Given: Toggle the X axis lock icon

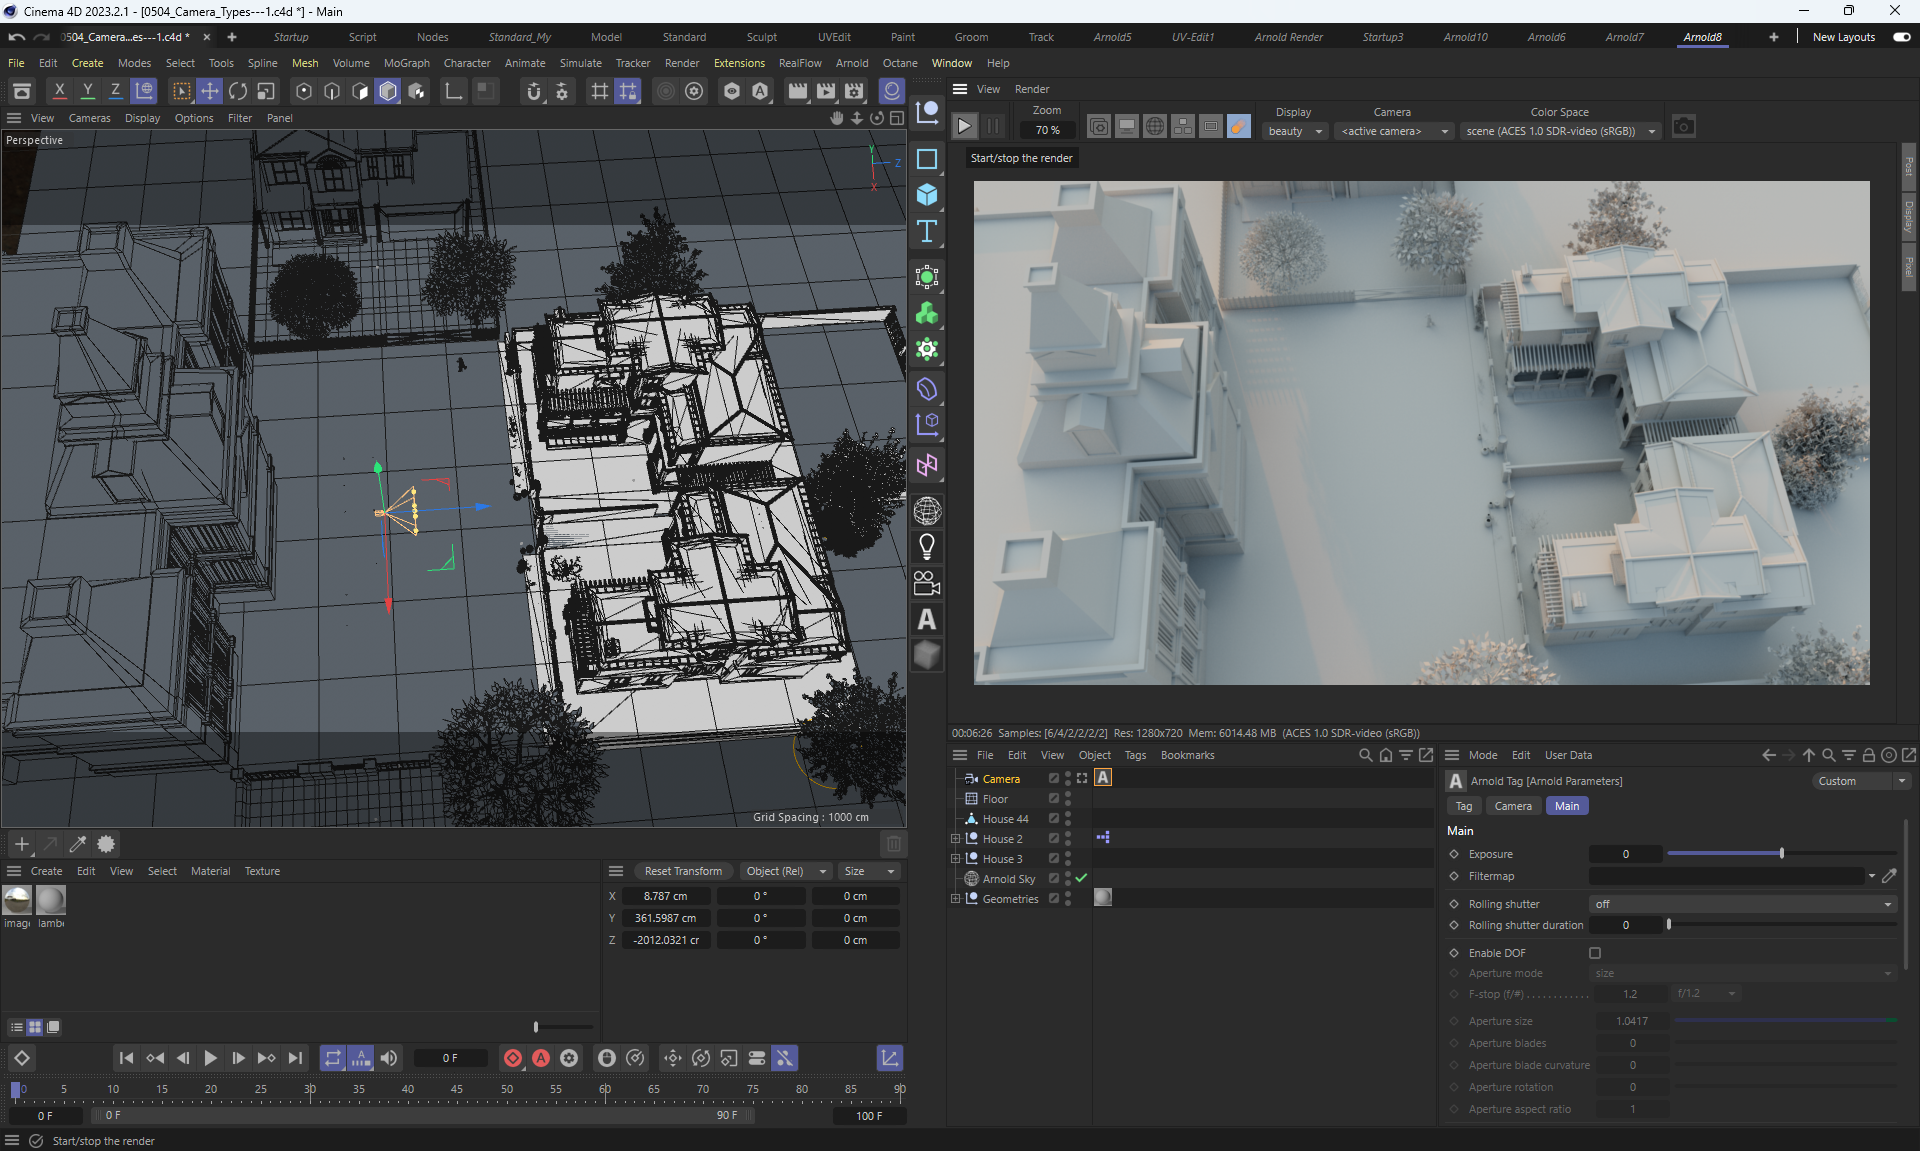Looking at the screenshot, I should point(60,92).
